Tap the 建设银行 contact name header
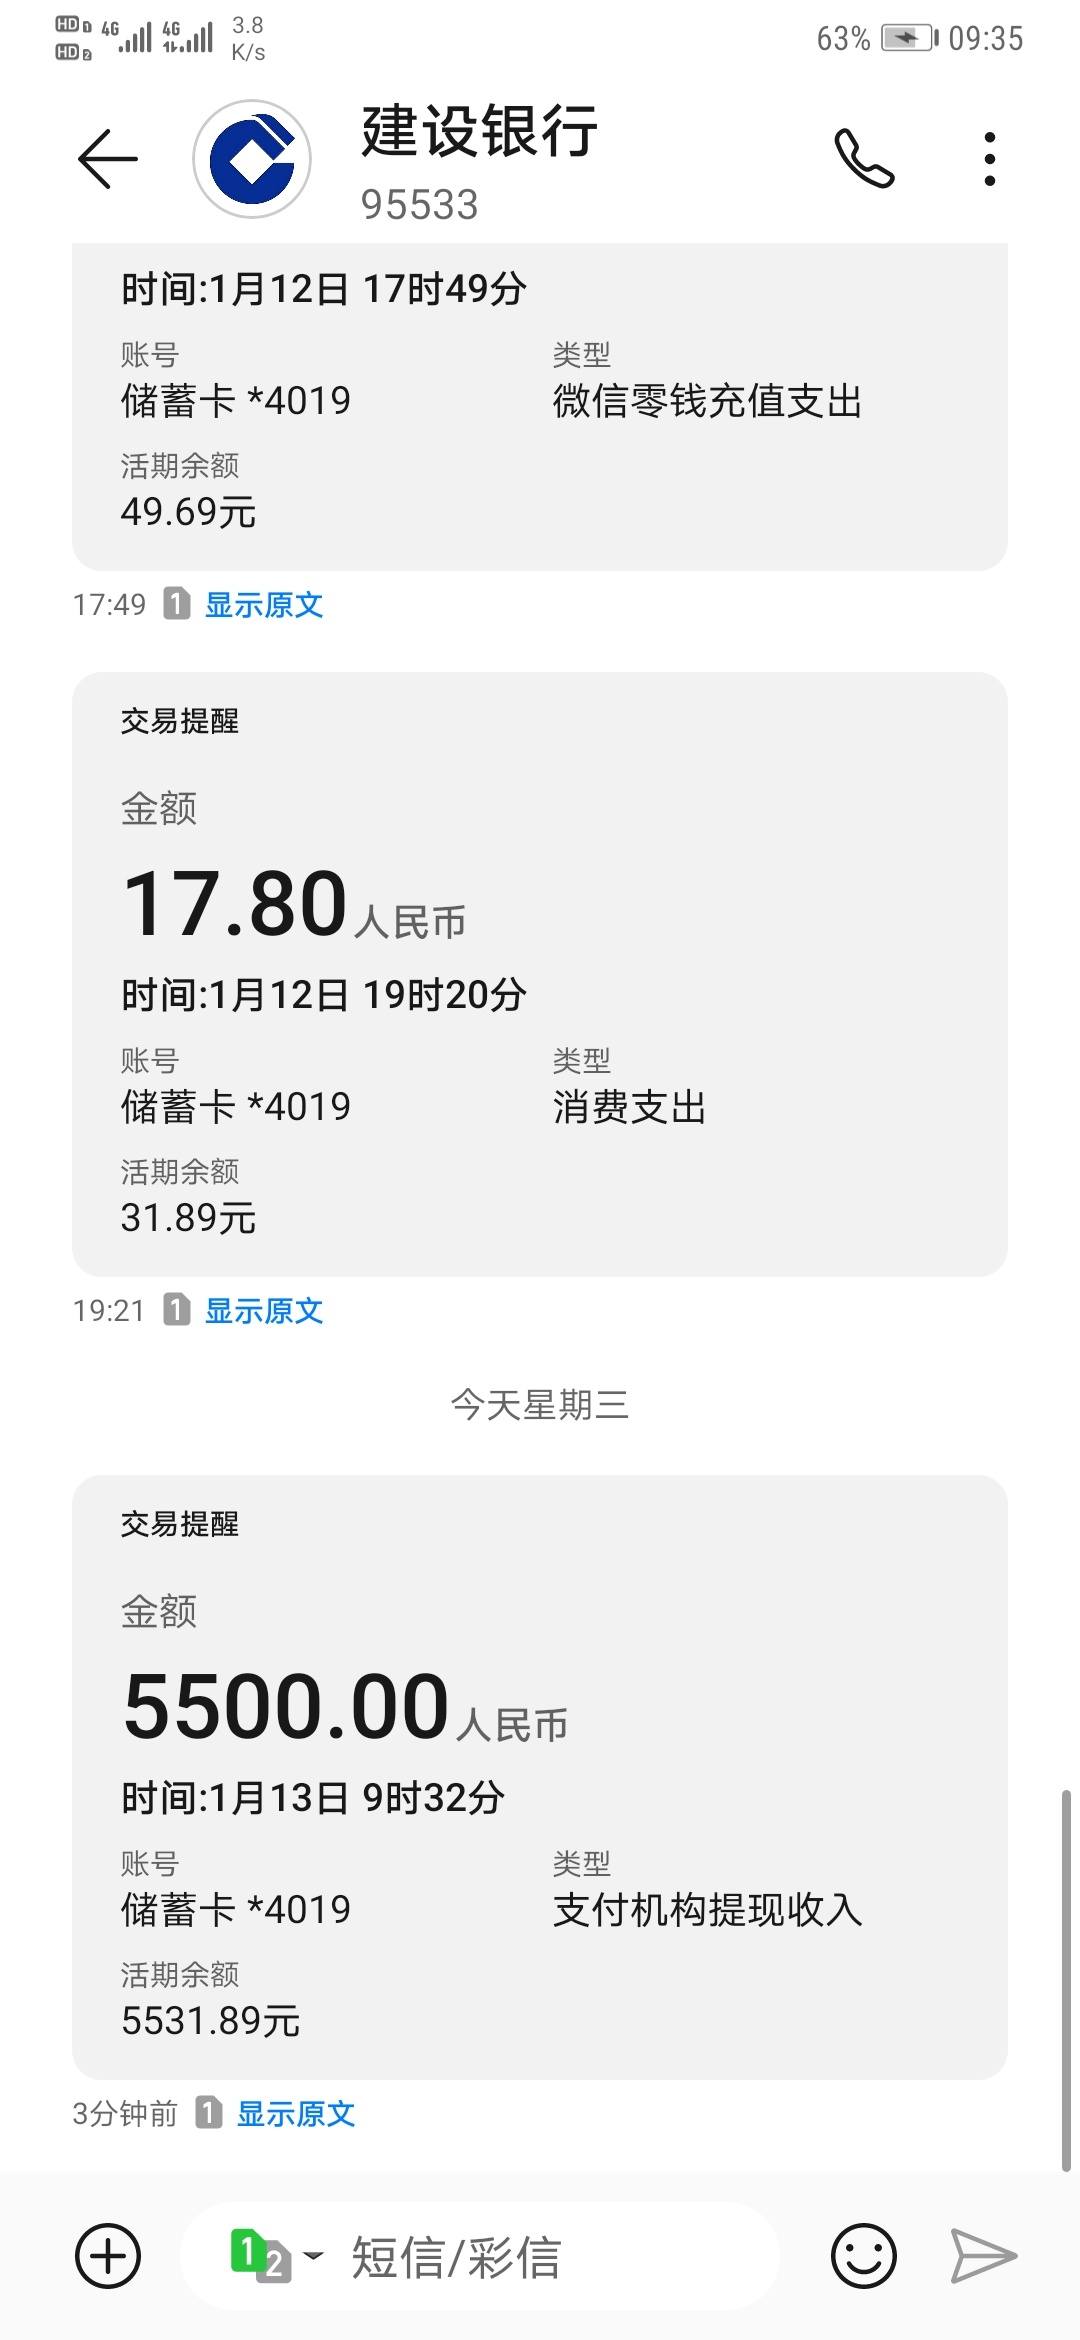This screenshot has width=1080, height=2340. click(x=480, y=131)
